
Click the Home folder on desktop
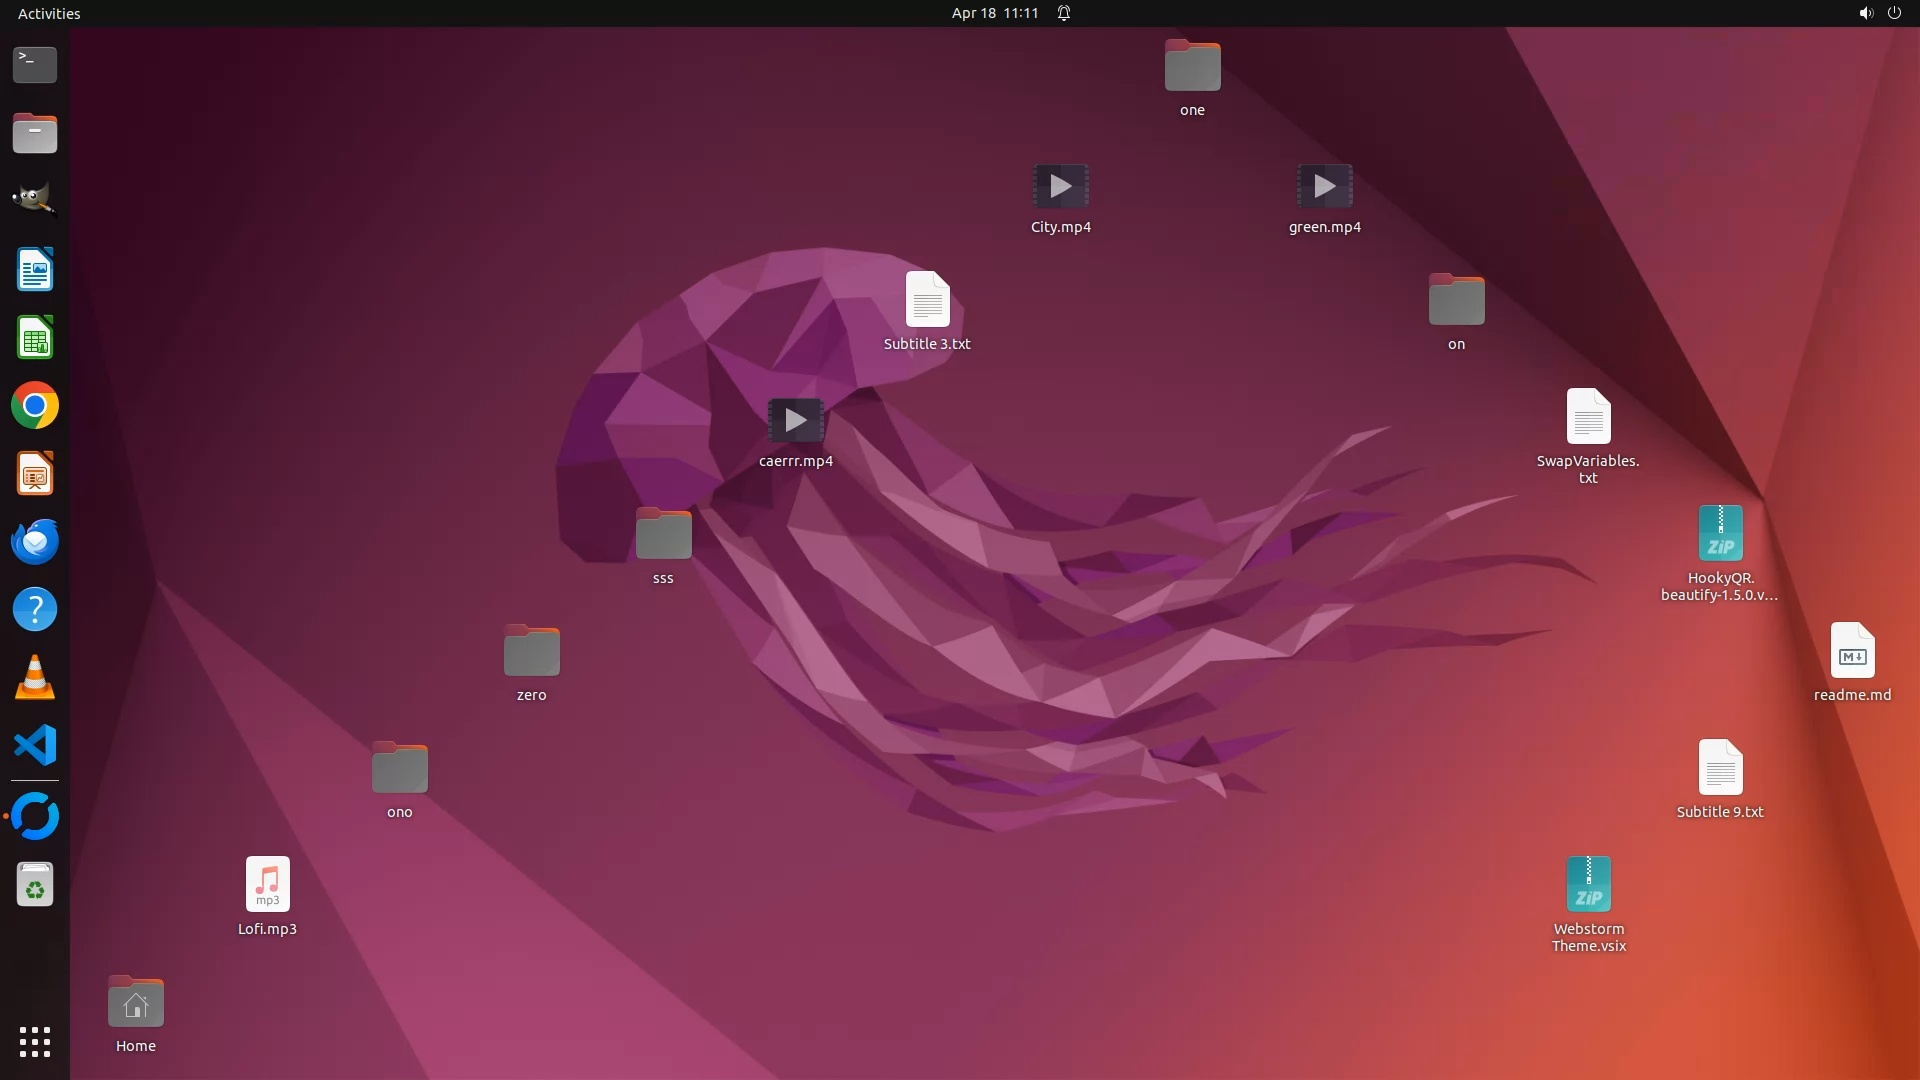point(136,1004)
